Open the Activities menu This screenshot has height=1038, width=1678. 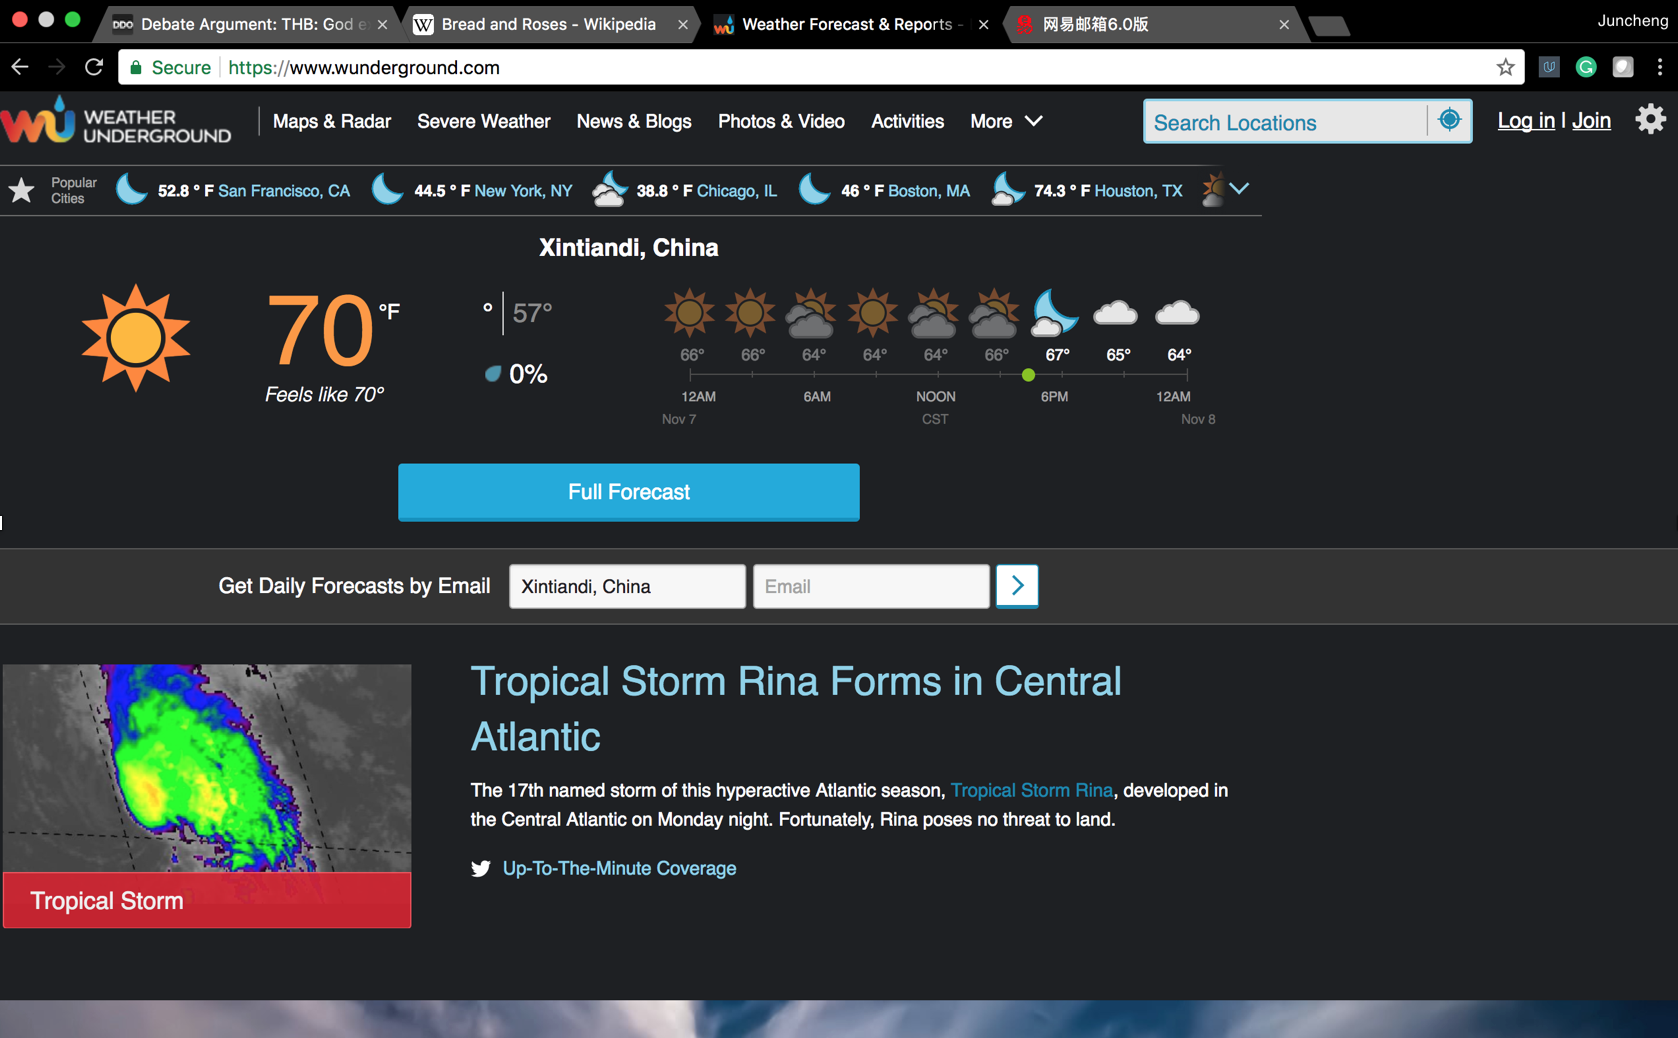(907, 121)
